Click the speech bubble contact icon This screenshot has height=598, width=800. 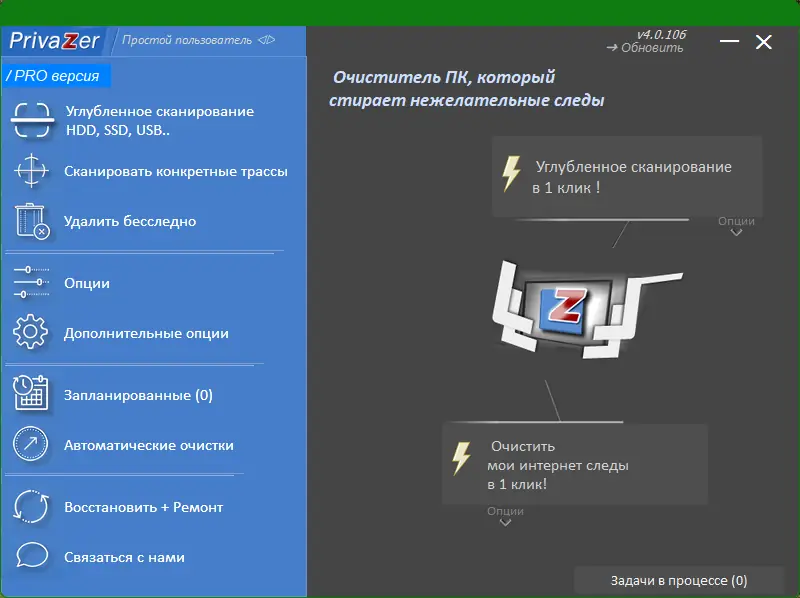point(32,556)
